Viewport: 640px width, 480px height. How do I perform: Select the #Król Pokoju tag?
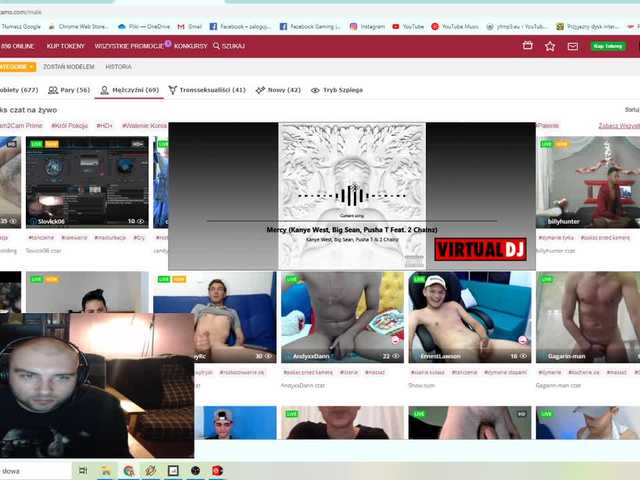click(x=69, y=125)
